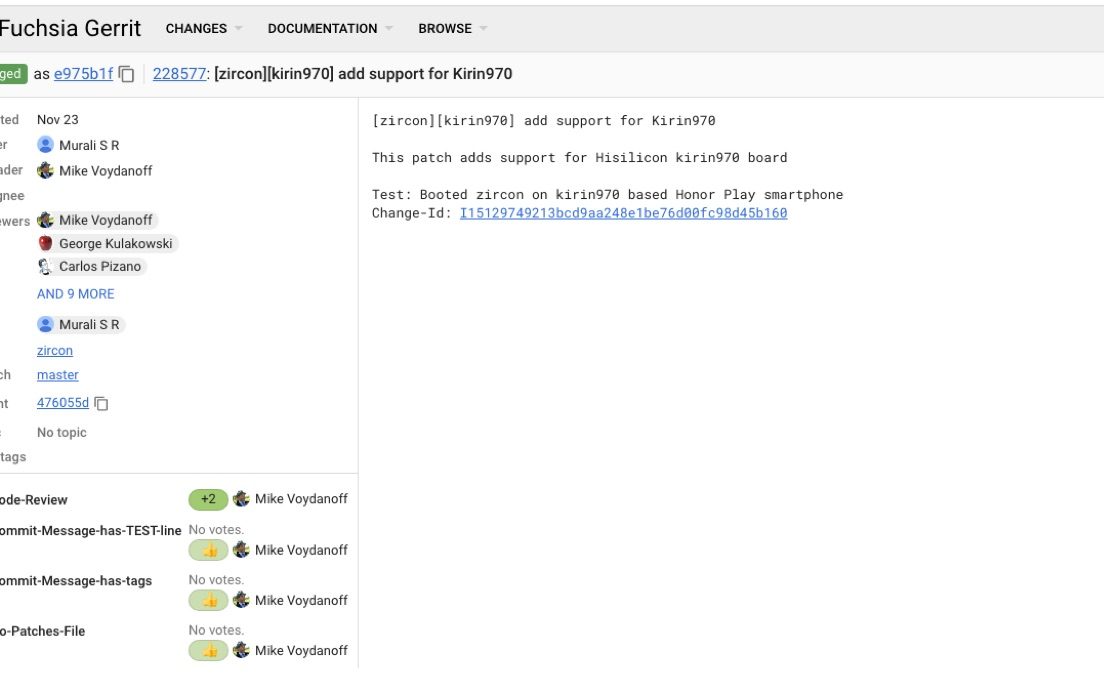The image size is (1104, 673).
Task: Expand AND 9 MORE reviewers
Action: pos(76,294)
